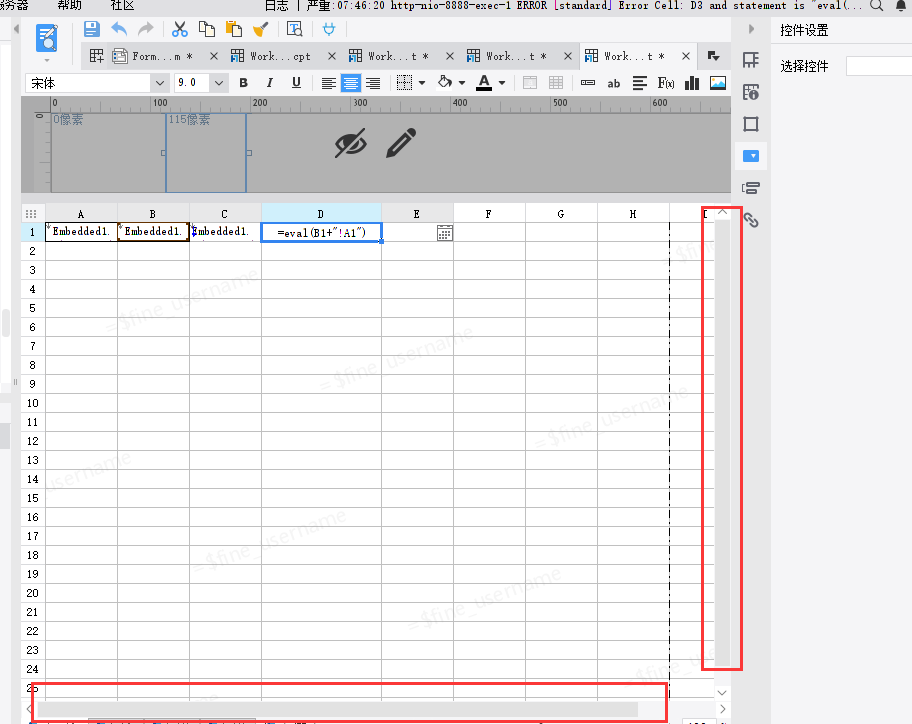Open floating element square icon
This screenshot has height=724, width=912.
(751, 124)
